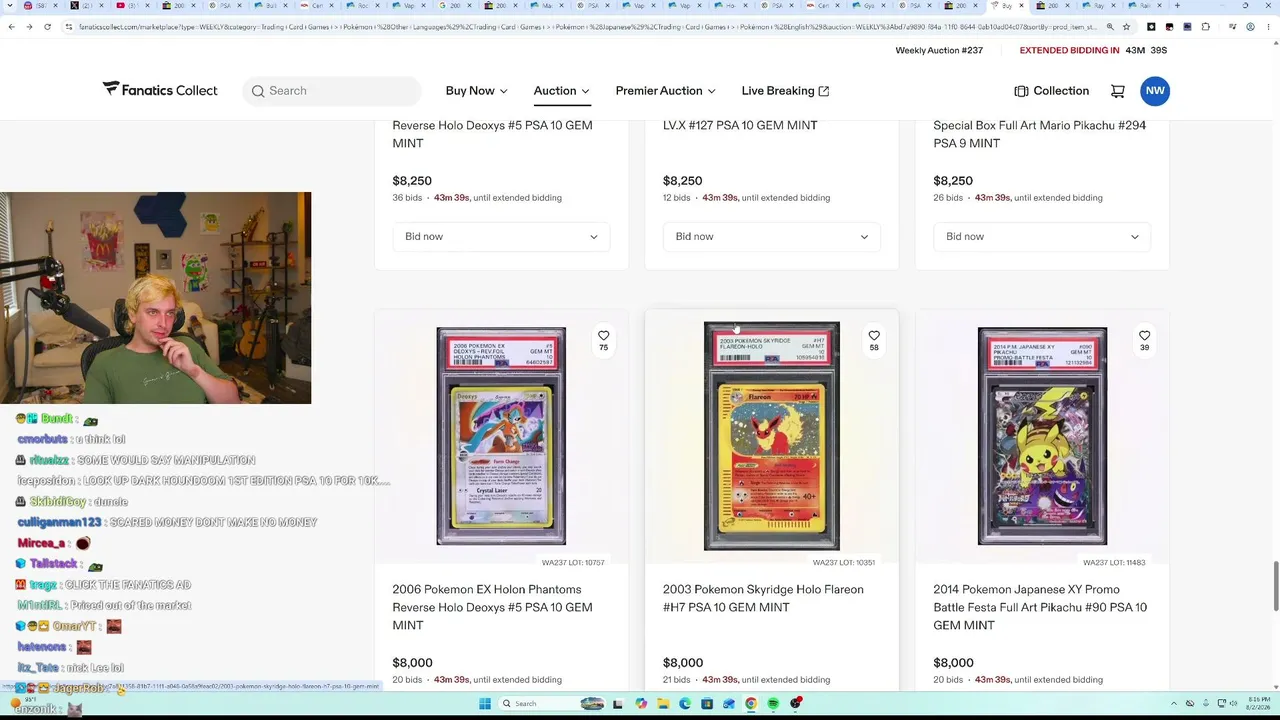1280x720 pixels.
Task: View the Battle Festa Pikachu card image
Action: 1042,436
